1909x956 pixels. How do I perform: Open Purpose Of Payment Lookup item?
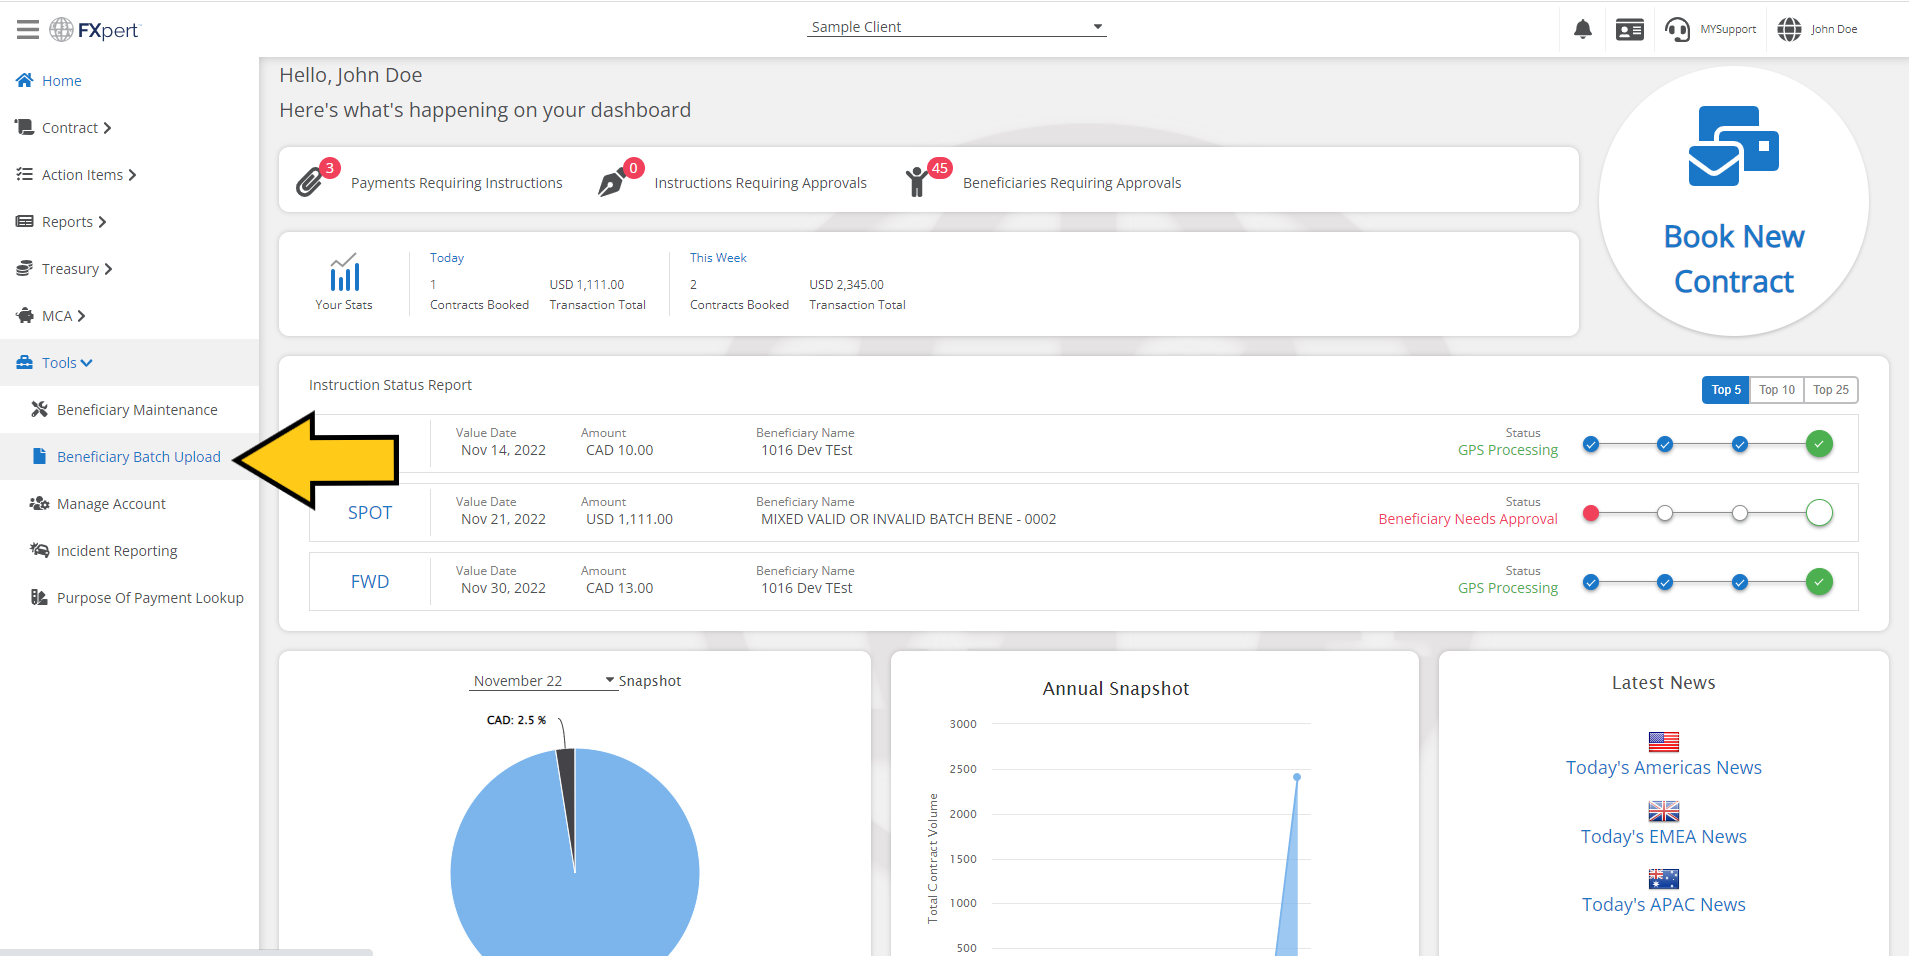[x=150, y=598]
